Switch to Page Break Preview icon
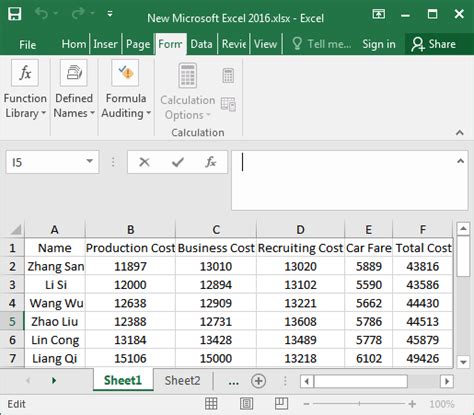This screenshot has width=474, height=415. [x=281, y=404]
